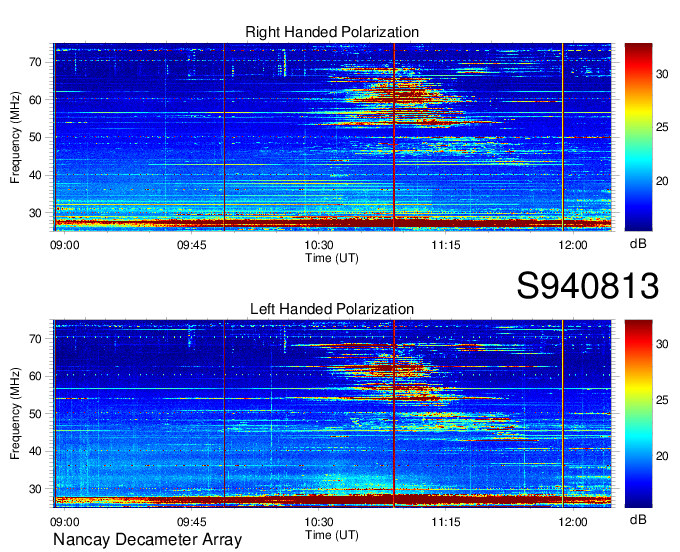Click the 30 dB color bar tick, Left Handed plot
Viewport: 680px width, 552px height.
[x=662, y=344]
